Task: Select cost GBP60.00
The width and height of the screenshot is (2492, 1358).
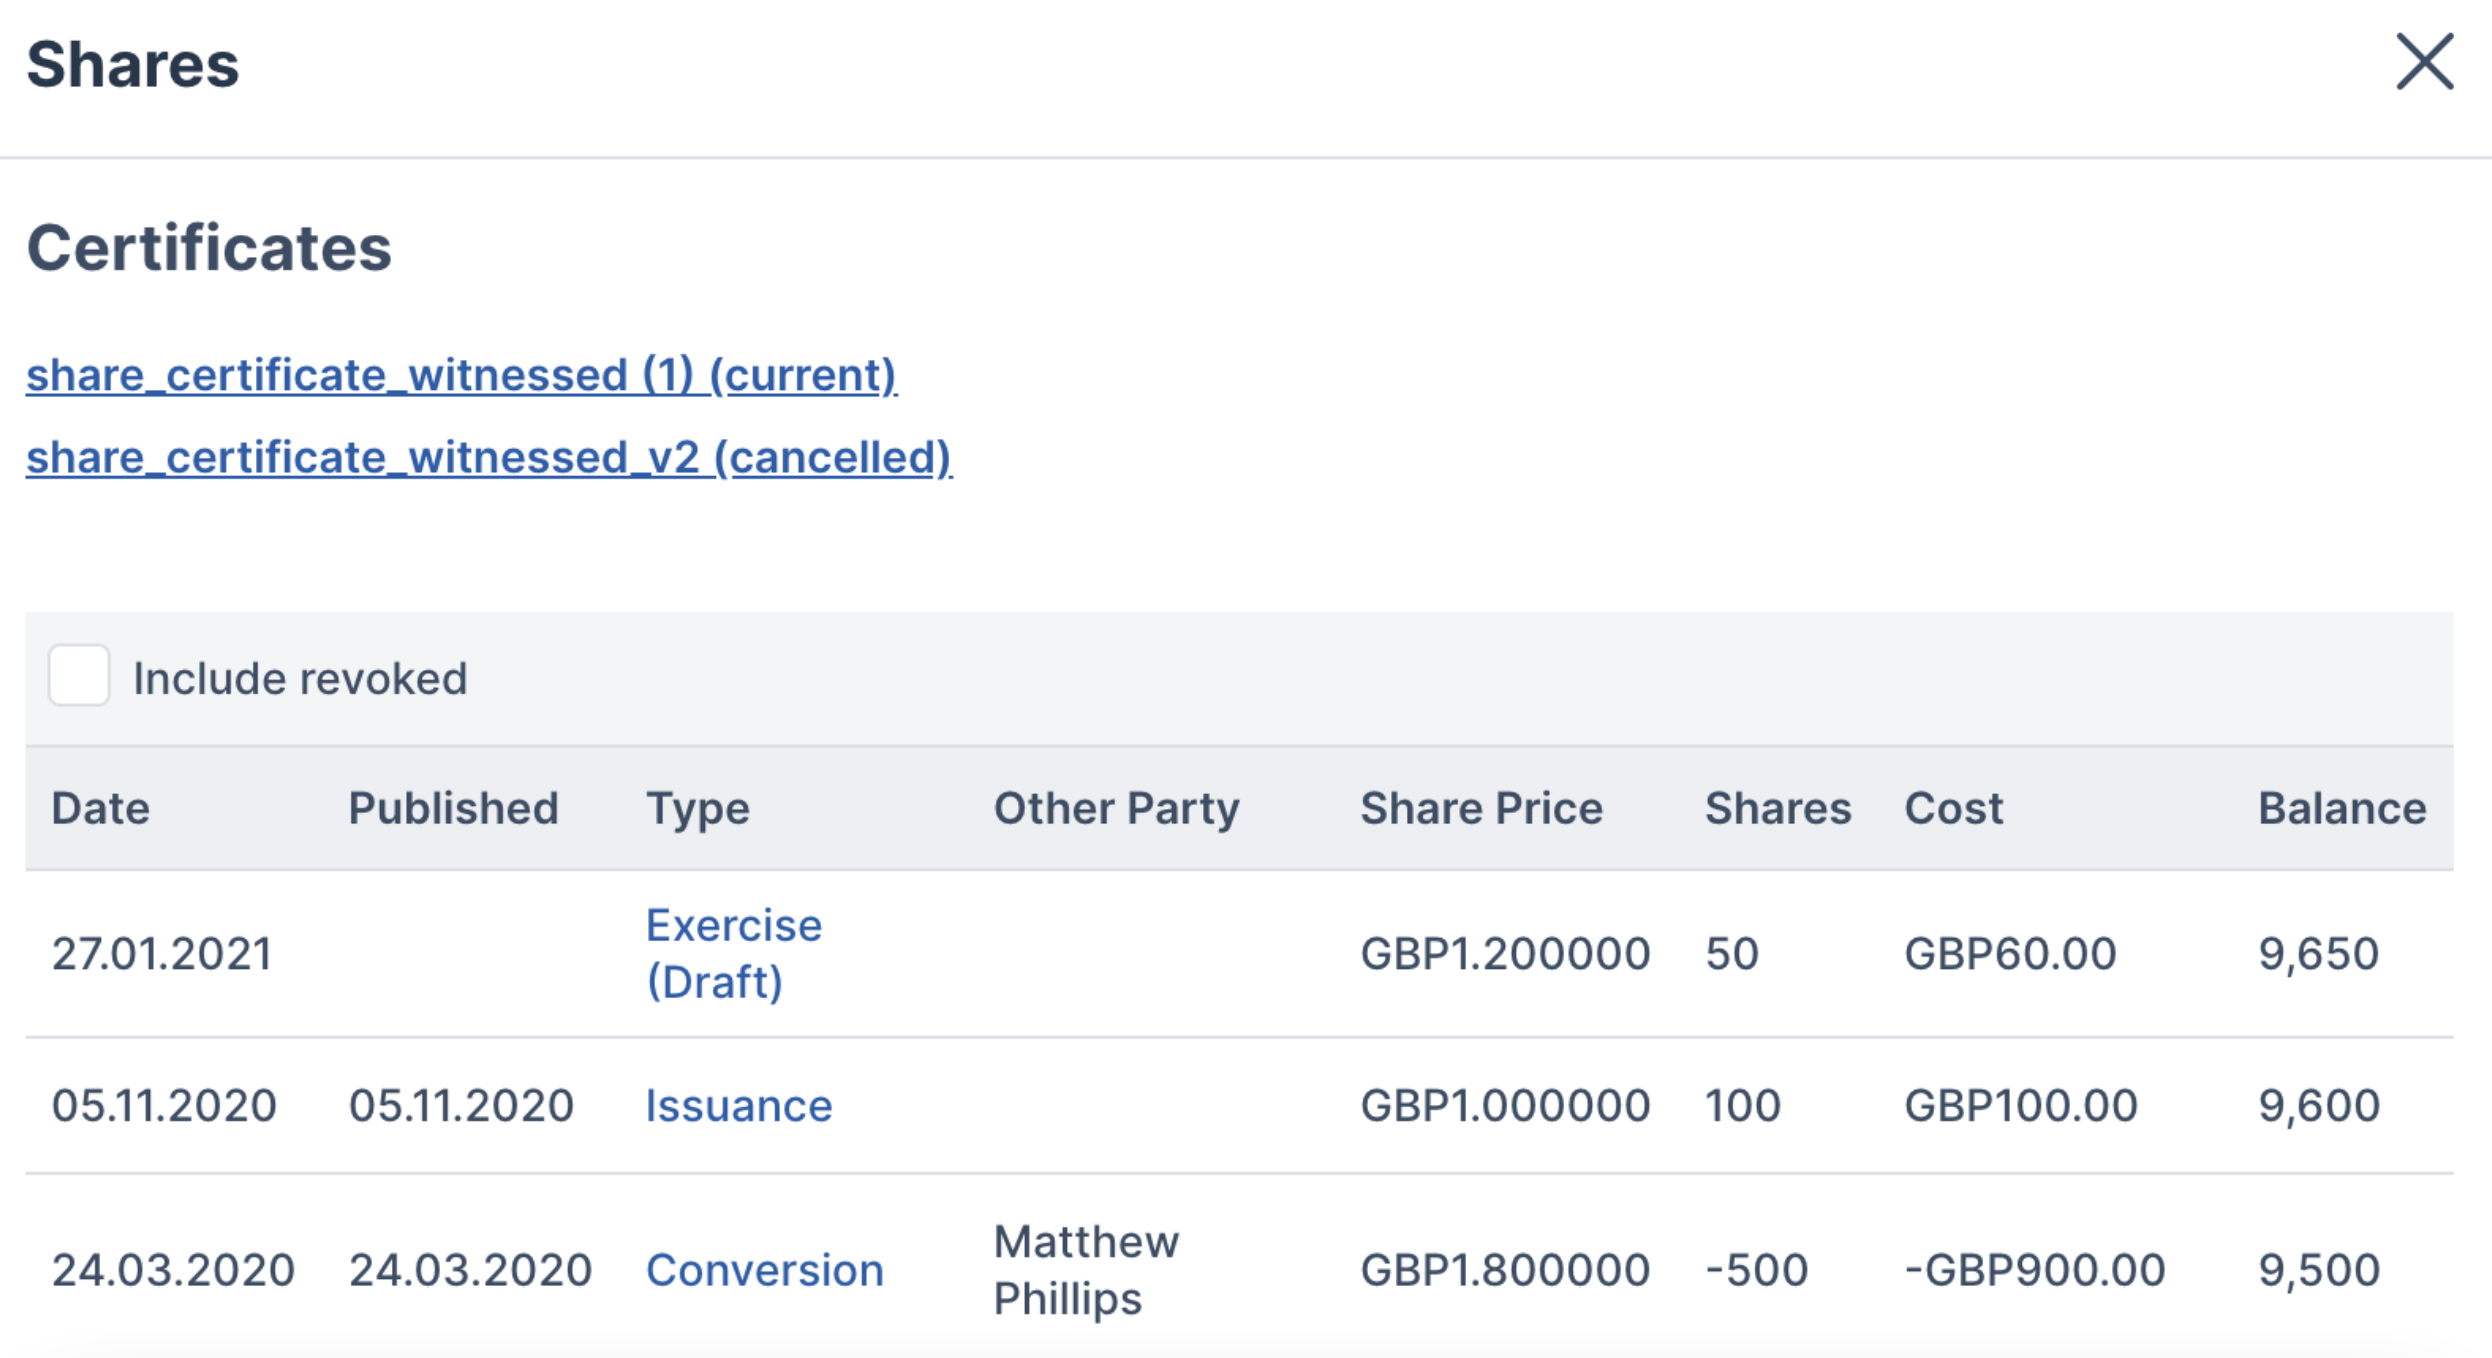Action: (x=2010, y=953)
